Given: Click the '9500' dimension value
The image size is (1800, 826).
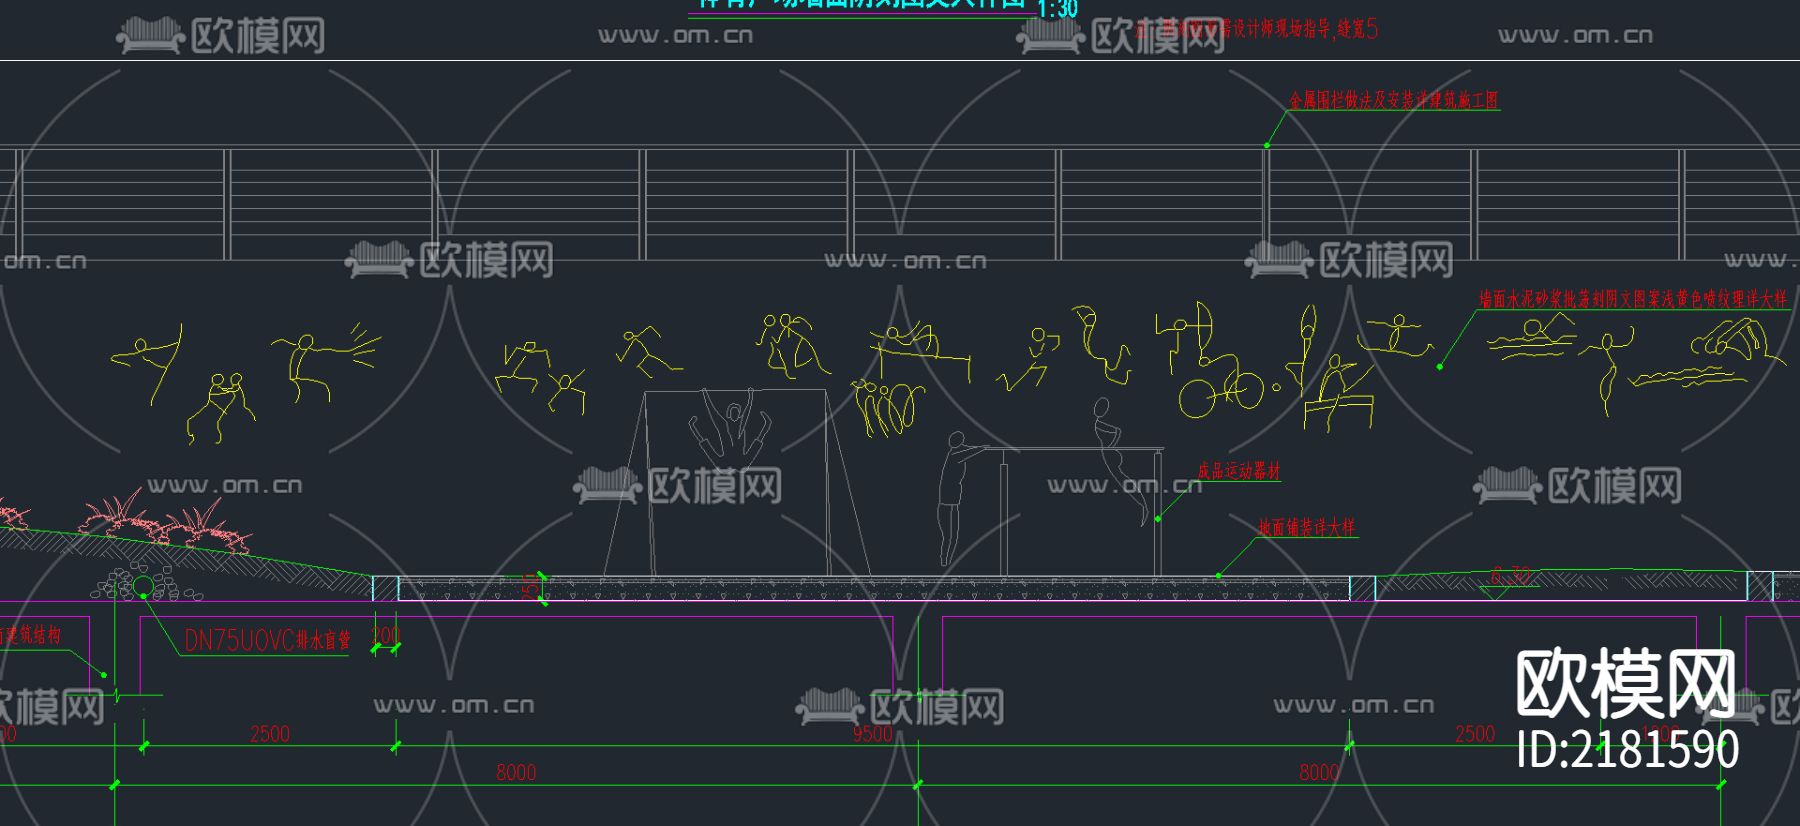Looking at the screenshot, I should tap(872, 734).
